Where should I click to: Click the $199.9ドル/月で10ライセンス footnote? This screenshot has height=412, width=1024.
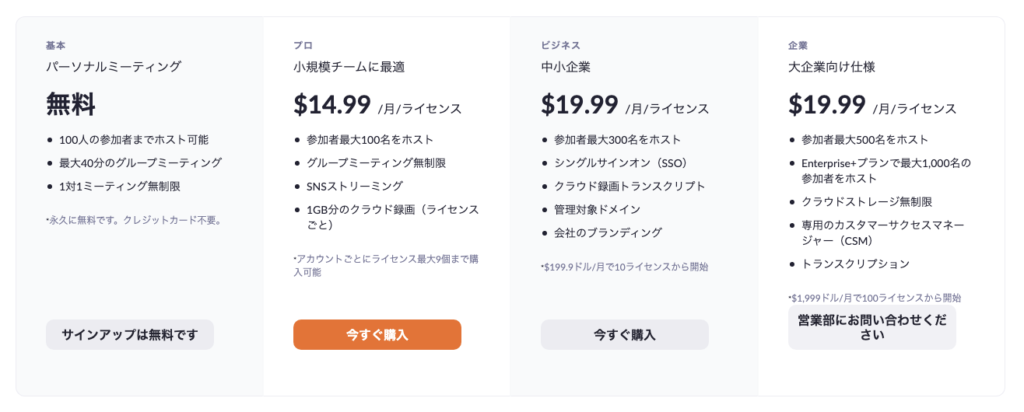pos(624,267)
